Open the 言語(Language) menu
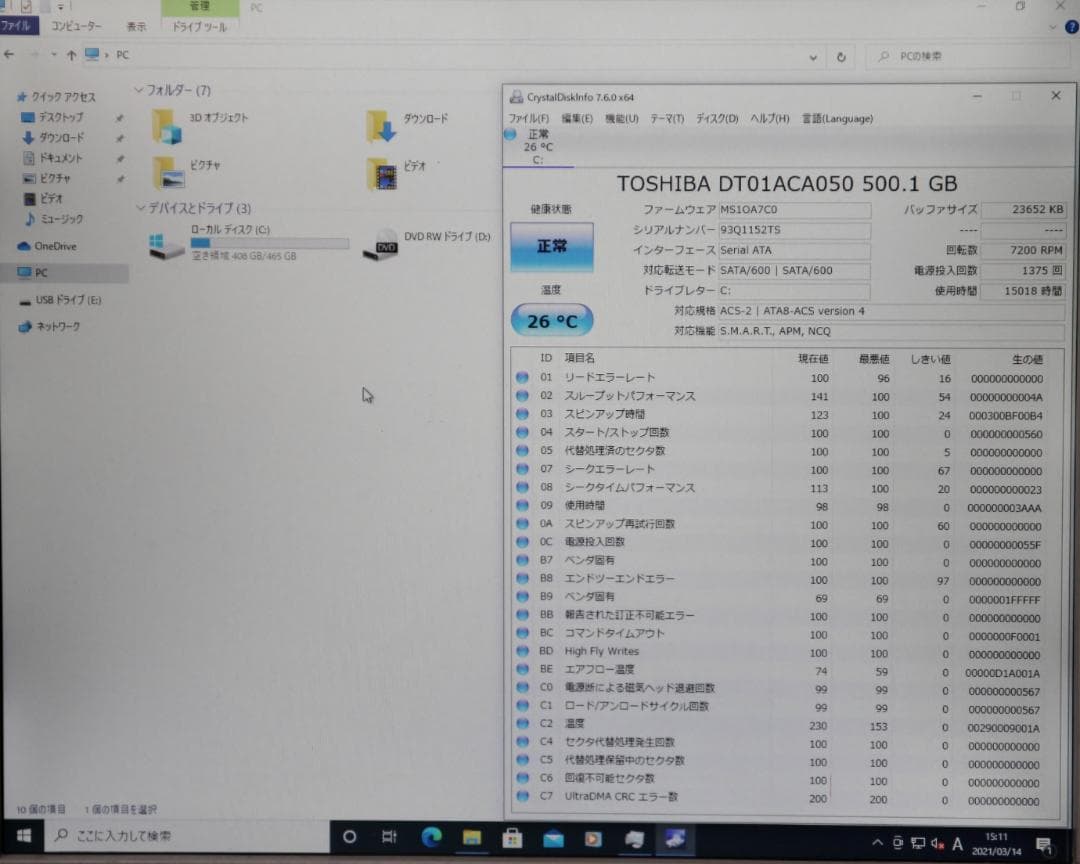Screen dimensions: 1080x864 pyautogui.click(x=837, y=119)
